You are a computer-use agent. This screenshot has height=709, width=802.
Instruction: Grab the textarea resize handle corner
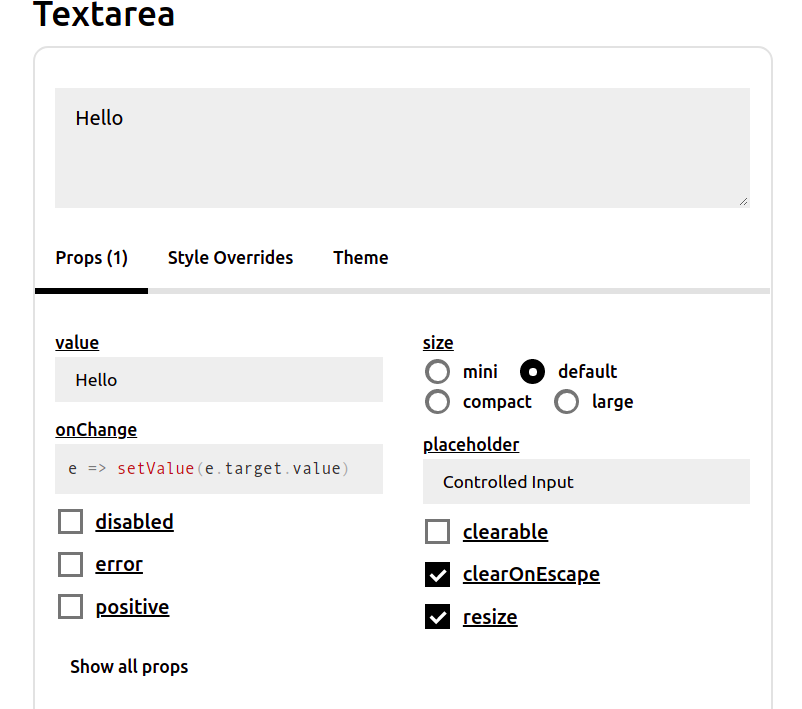pyautogui.click(x=744, y=202)
